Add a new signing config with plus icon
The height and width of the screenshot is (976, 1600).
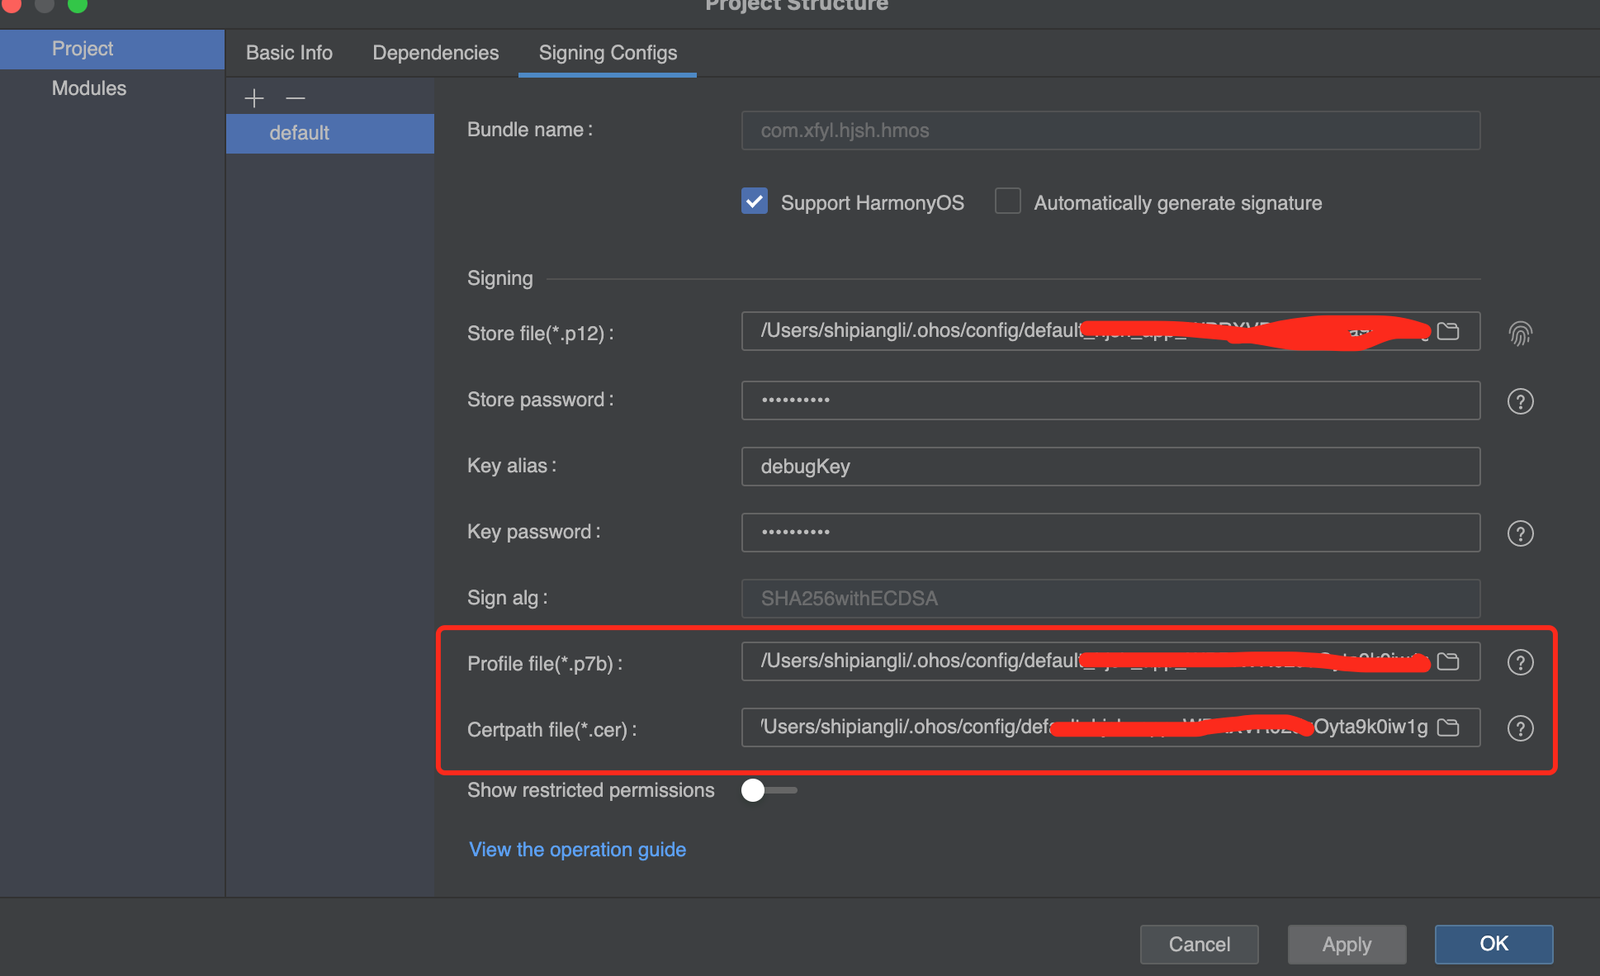254,98
